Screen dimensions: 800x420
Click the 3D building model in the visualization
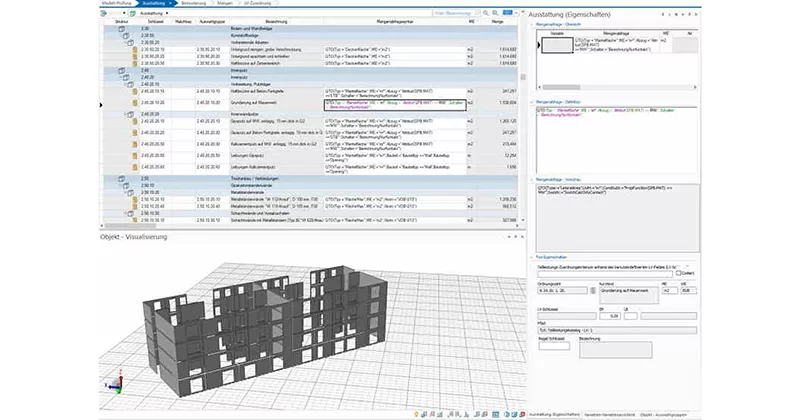click(x=265, y=329)
